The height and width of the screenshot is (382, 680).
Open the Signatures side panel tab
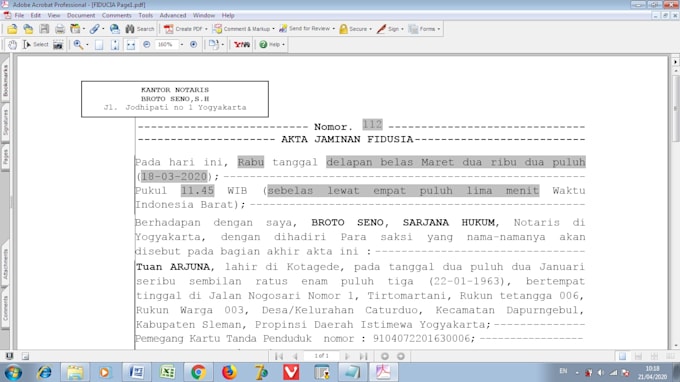pyautogui.click(x=5, y=123)
